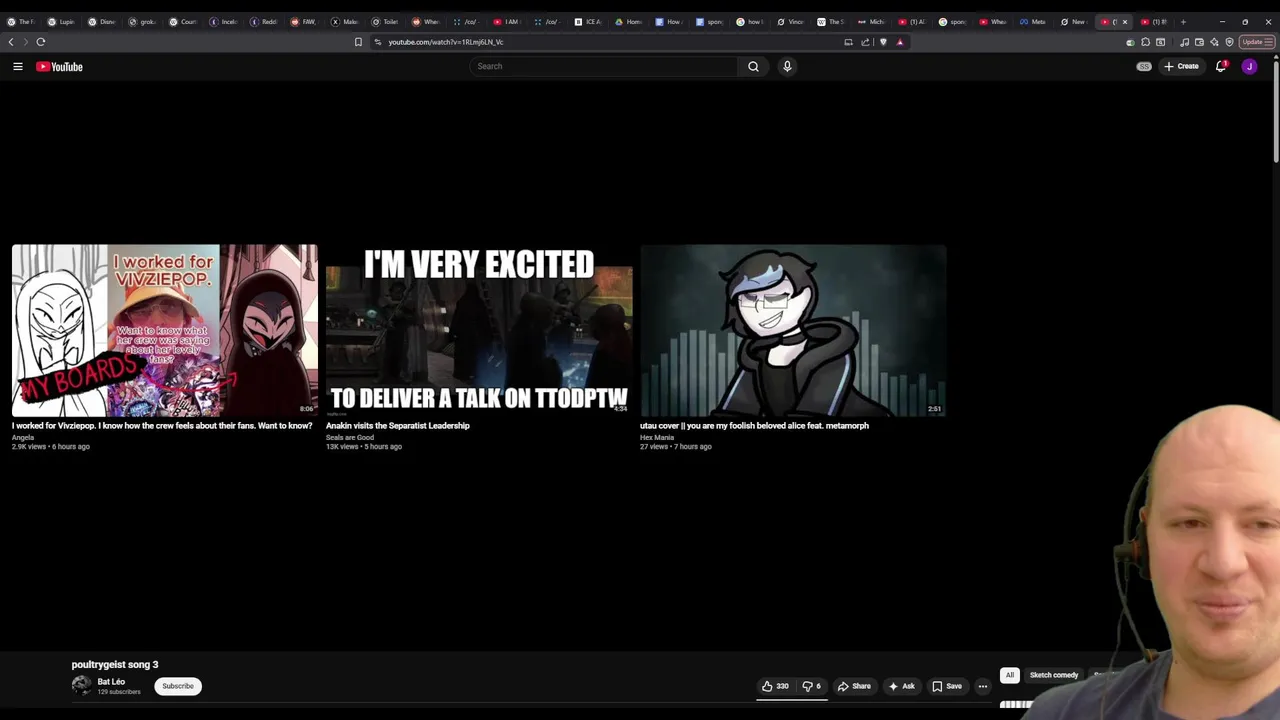Click the extension toggle icon left of Create
Screen dimensions: 1280x720
(x=1144, y=66)
